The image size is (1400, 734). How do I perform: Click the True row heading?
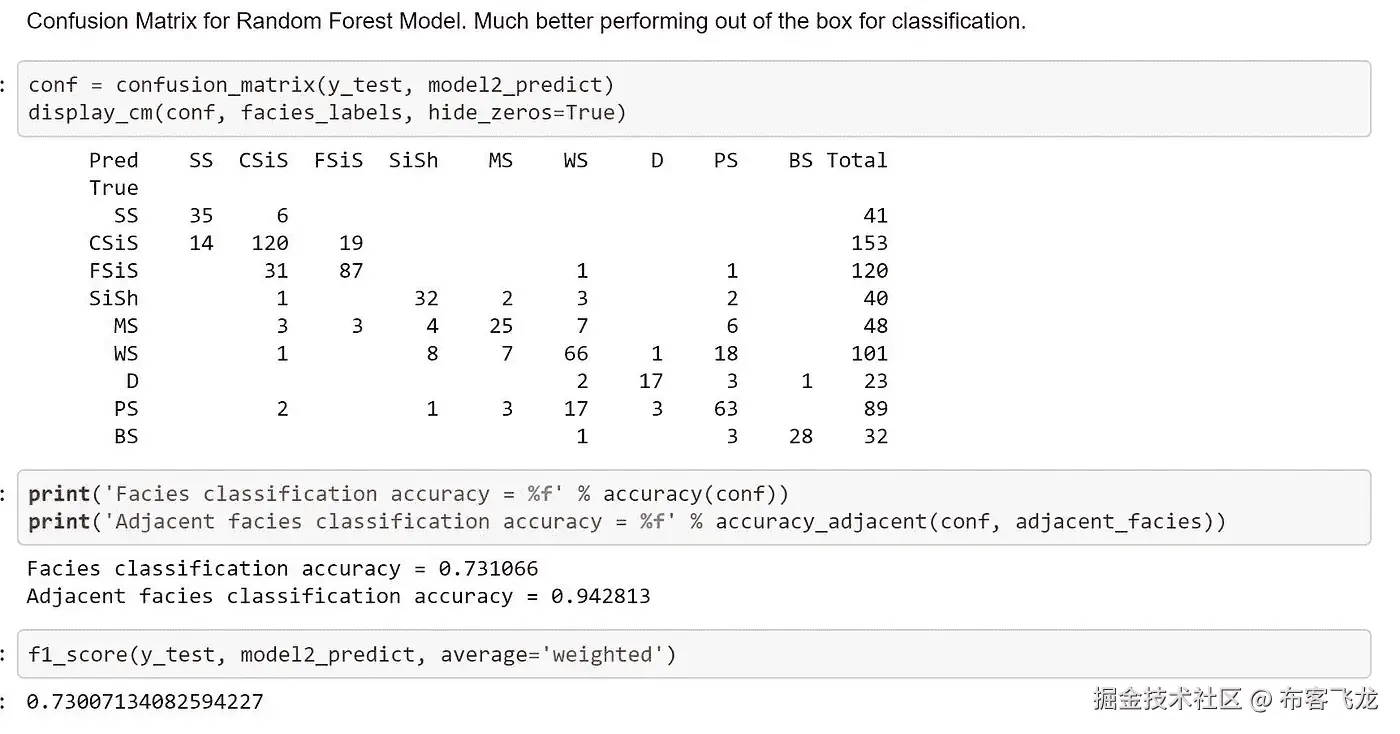pyautogui.click(x=114, y=188)
